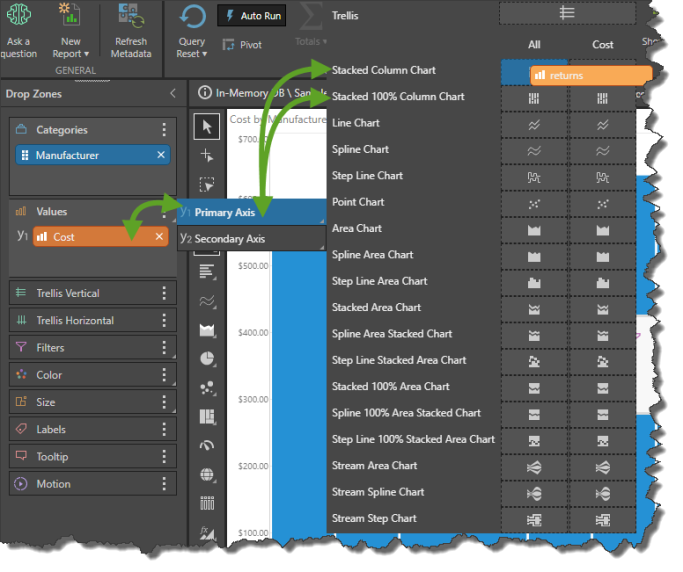Screen dimensions: 683x572
Task: Click the Refresh Metadata icon
Action: [130, 17]
